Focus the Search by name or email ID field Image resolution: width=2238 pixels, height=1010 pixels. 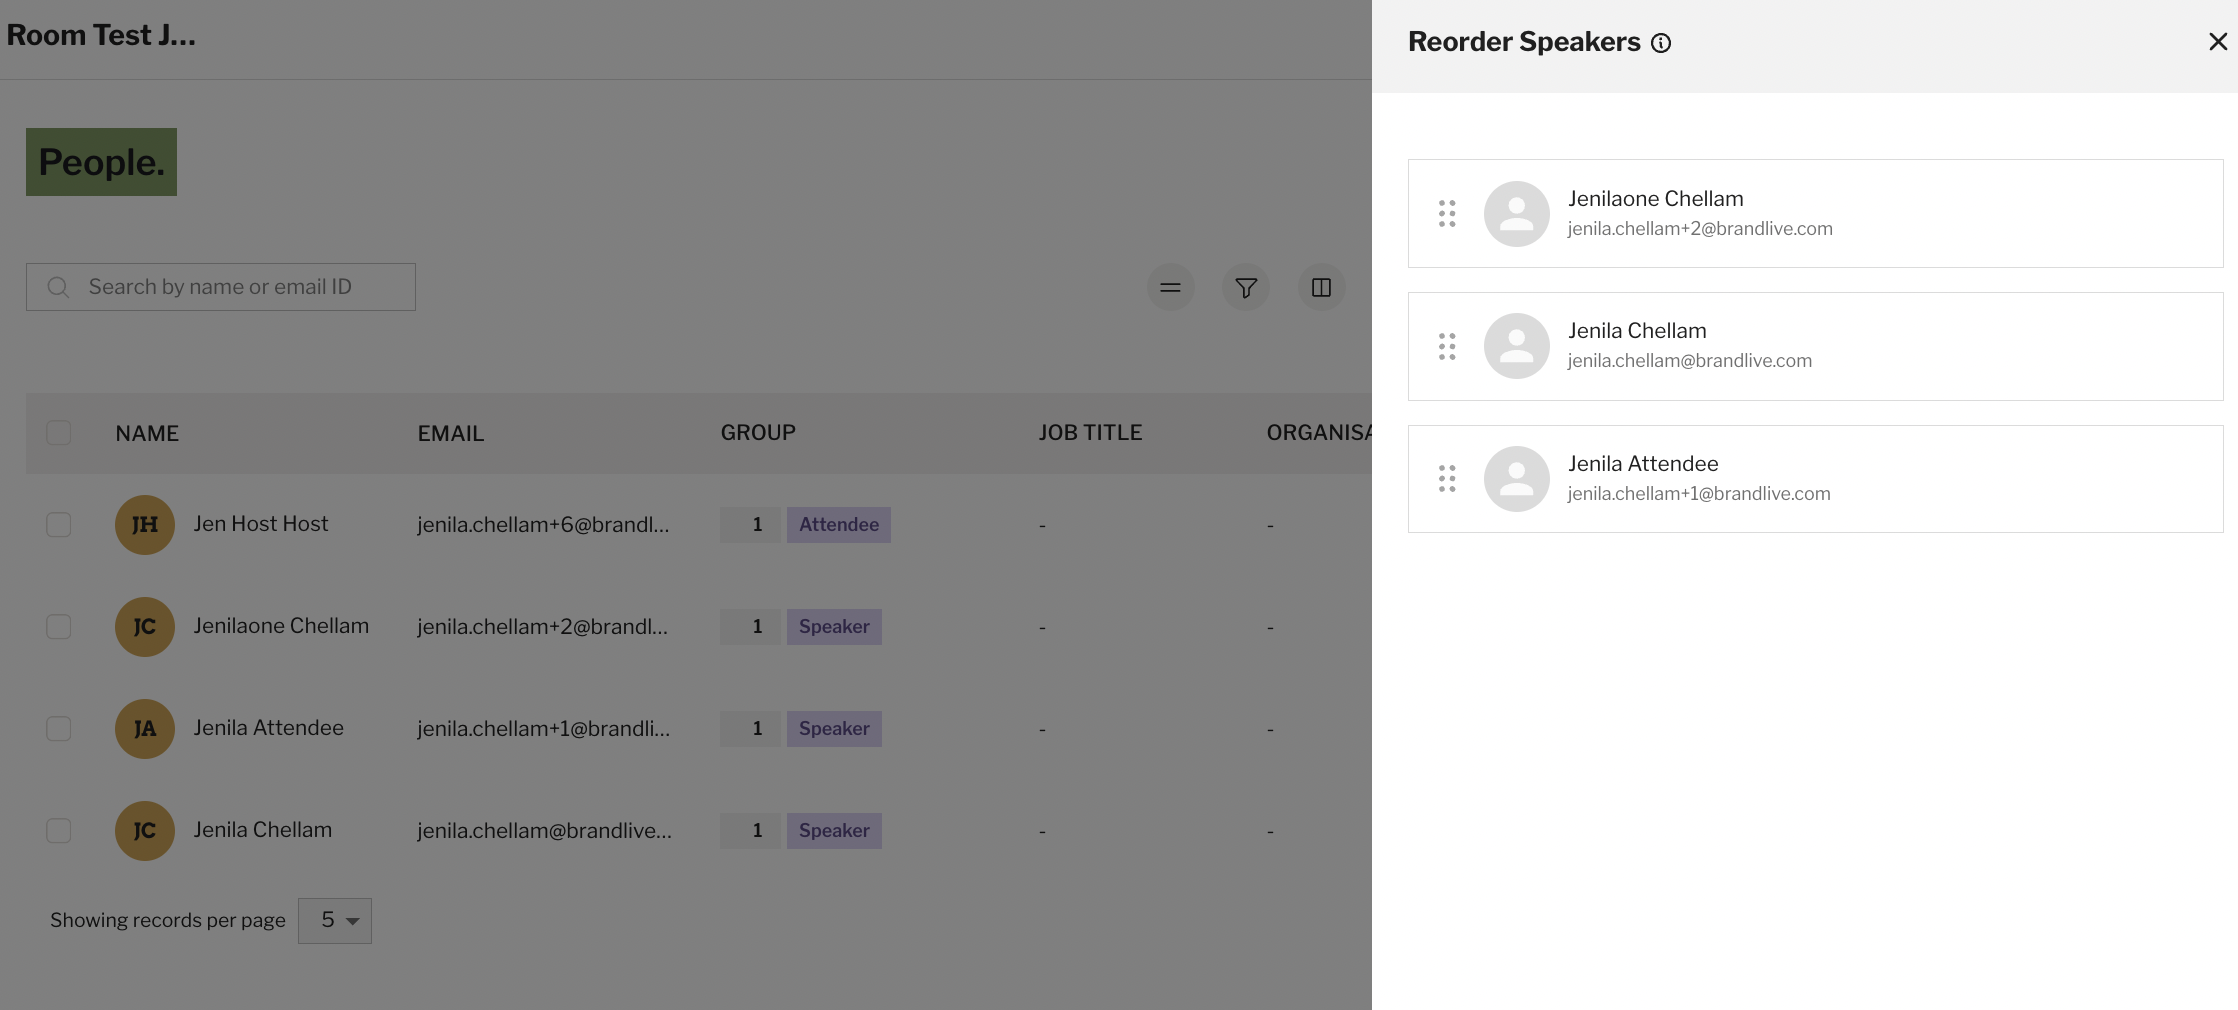[x=221, y=287]
